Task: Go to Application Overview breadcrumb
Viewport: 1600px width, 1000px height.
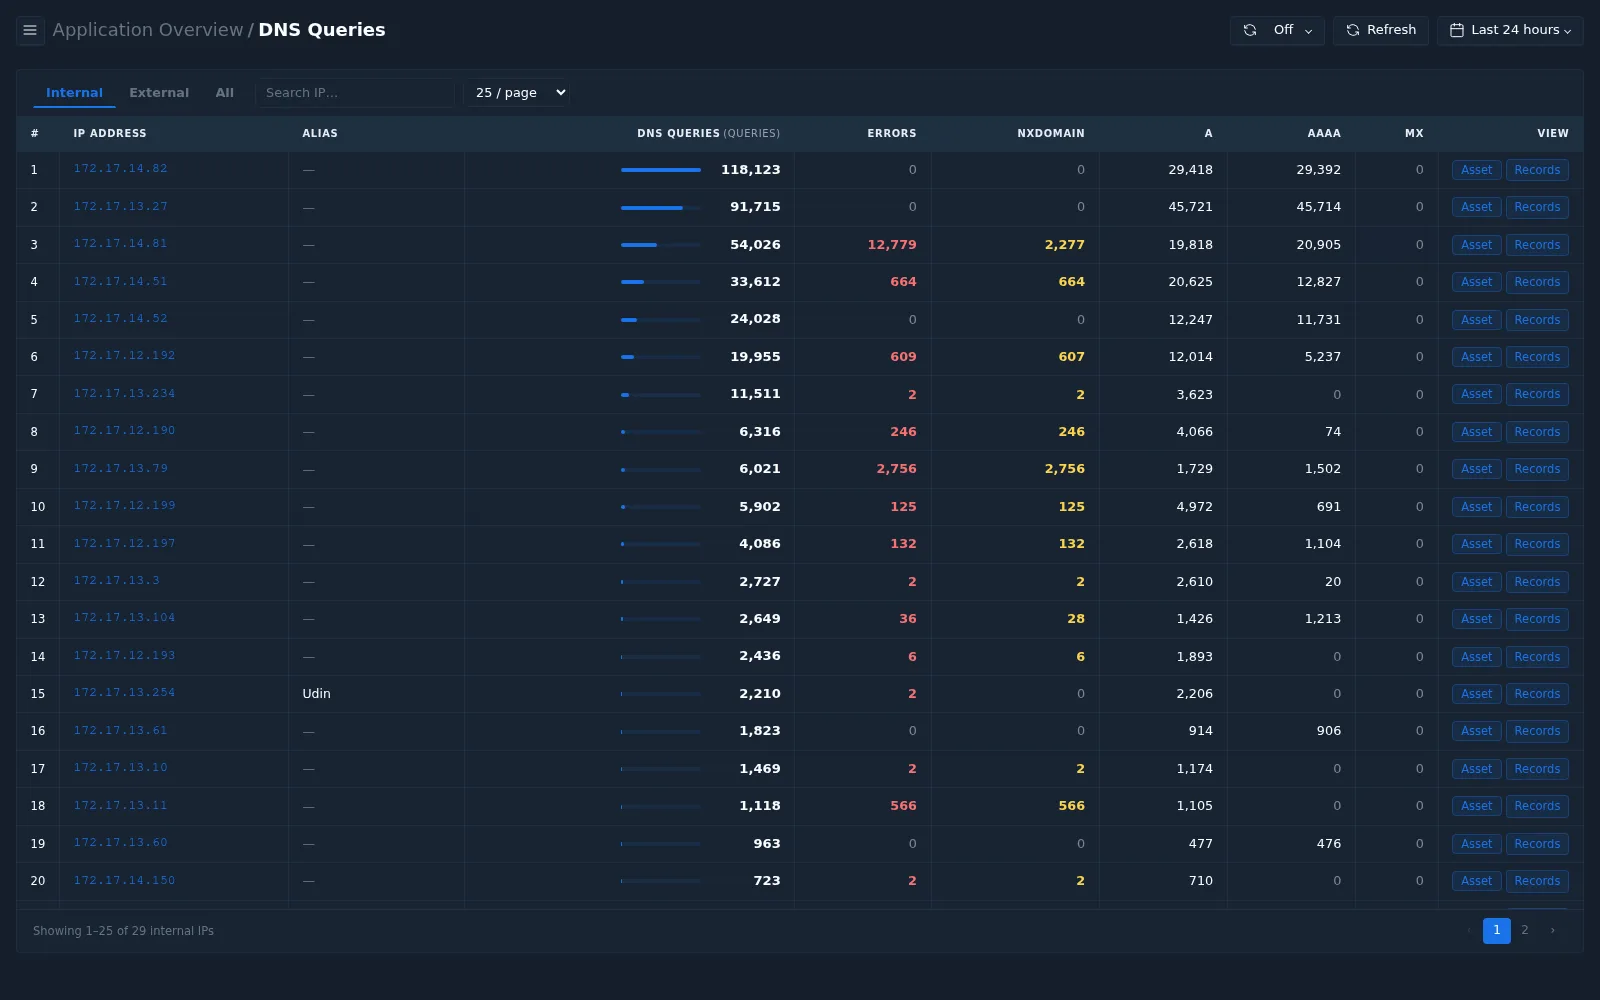Action: click(148, 30)
